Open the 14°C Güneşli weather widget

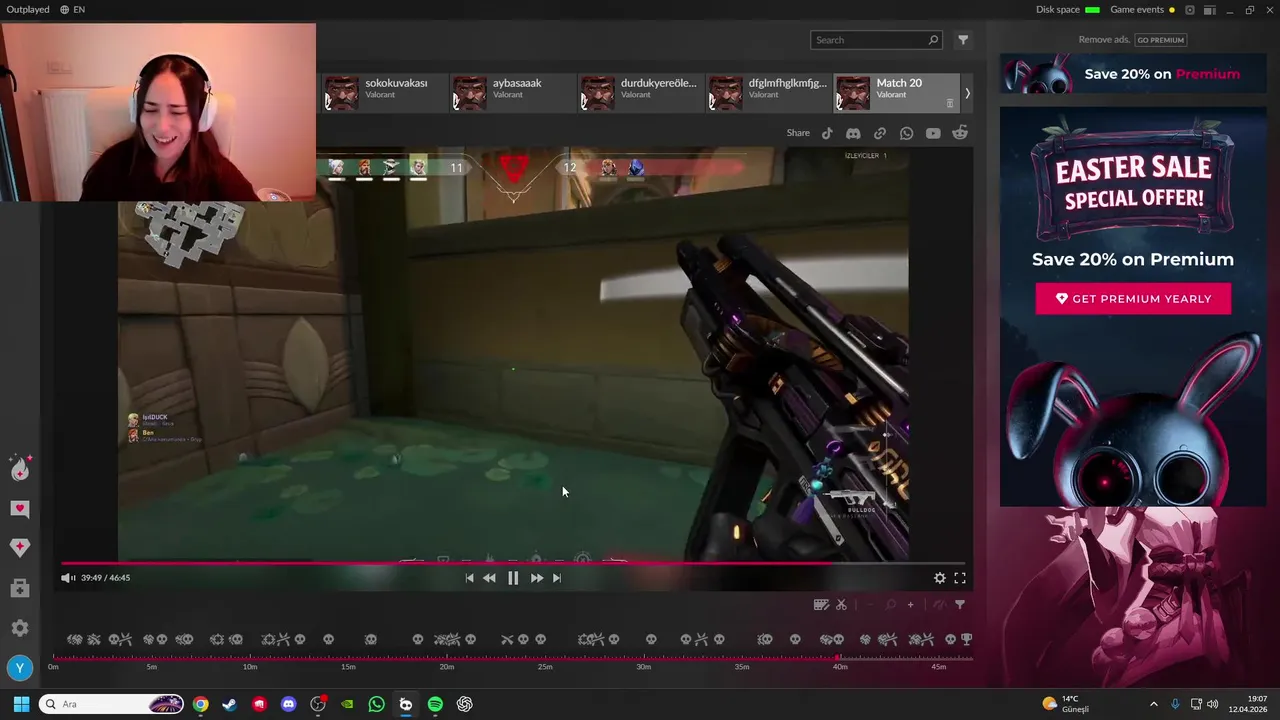click(1066, 704)
